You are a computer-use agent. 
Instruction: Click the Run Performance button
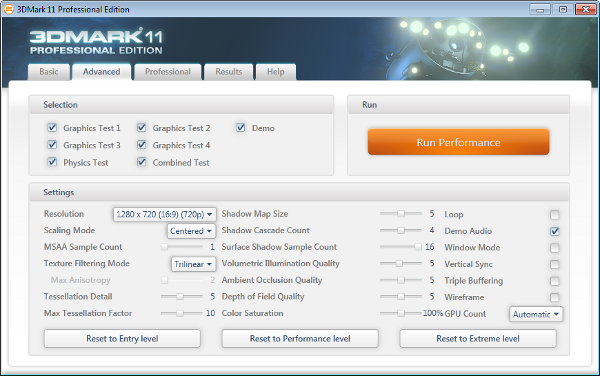[458, 142]
